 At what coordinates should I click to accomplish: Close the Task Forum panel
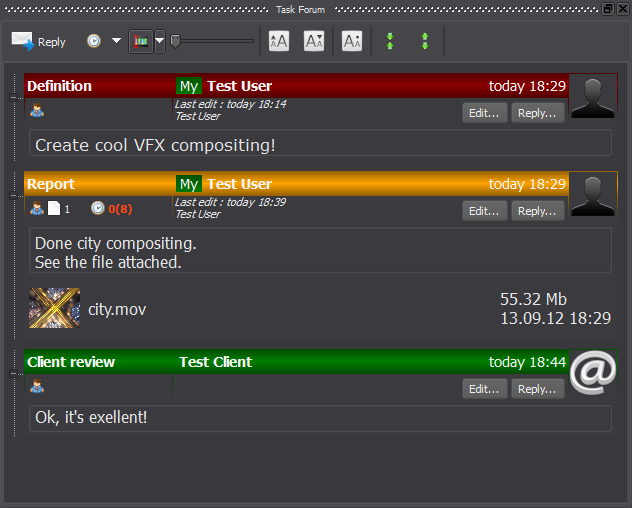coord(623,8)
